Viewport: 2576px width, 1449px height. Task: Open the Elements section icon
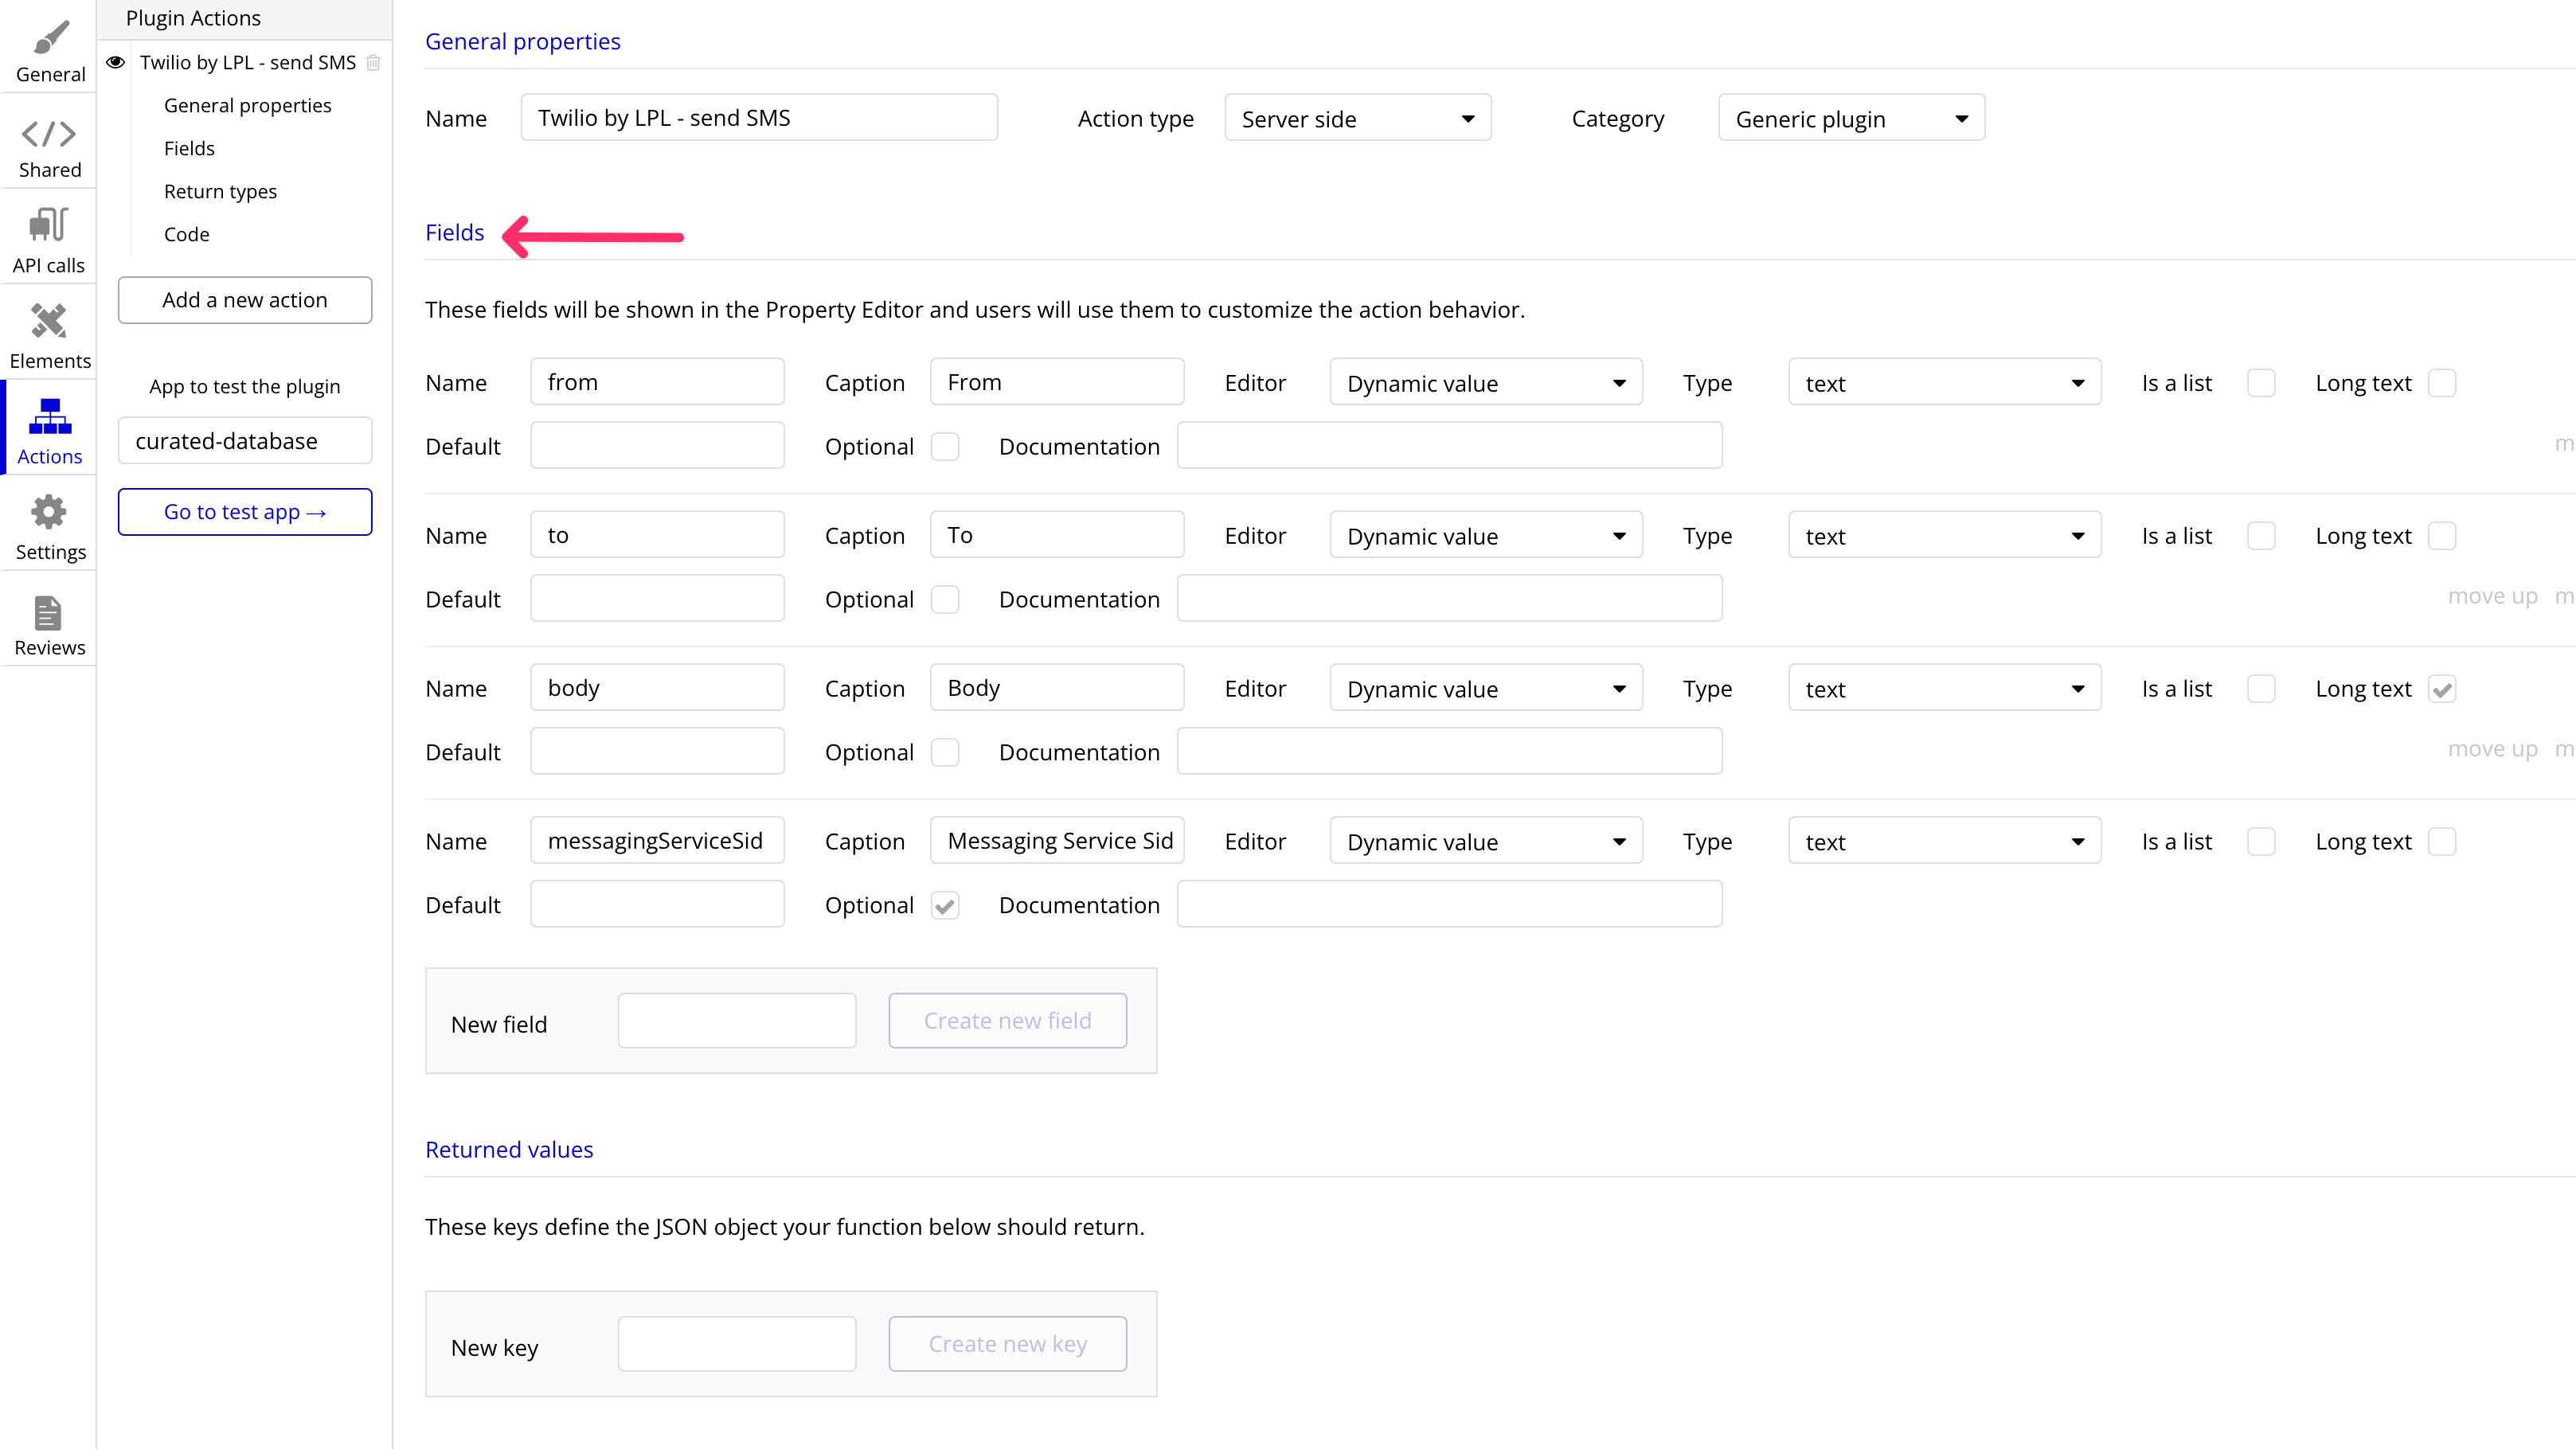49,321
